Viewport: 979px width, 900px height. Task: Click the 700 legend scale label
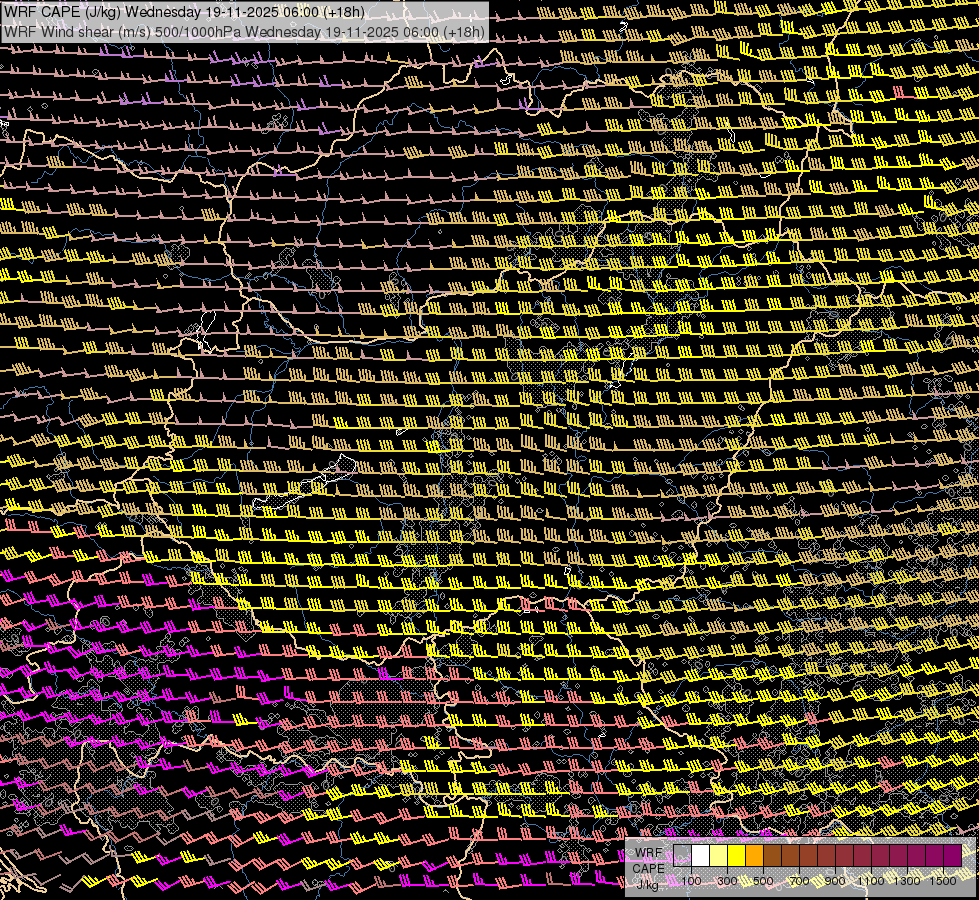pyautogui.click(x=799, y=881)
